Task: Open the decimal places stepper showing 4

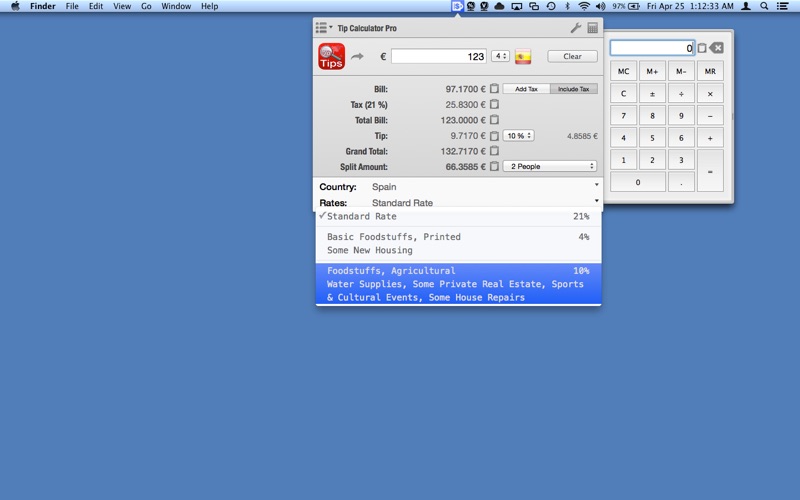Action: click(501, 56)
